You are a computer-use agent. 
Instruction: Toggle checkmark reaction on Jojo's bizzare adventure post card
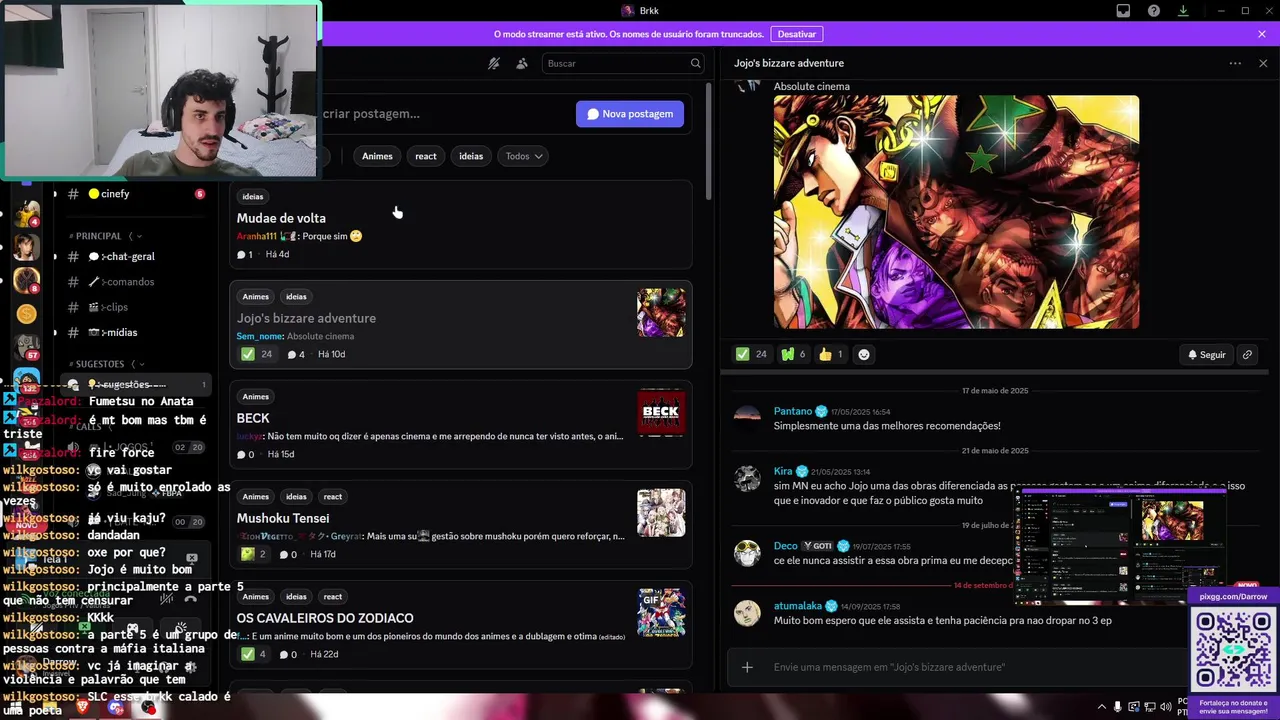[x=256, y=354]
